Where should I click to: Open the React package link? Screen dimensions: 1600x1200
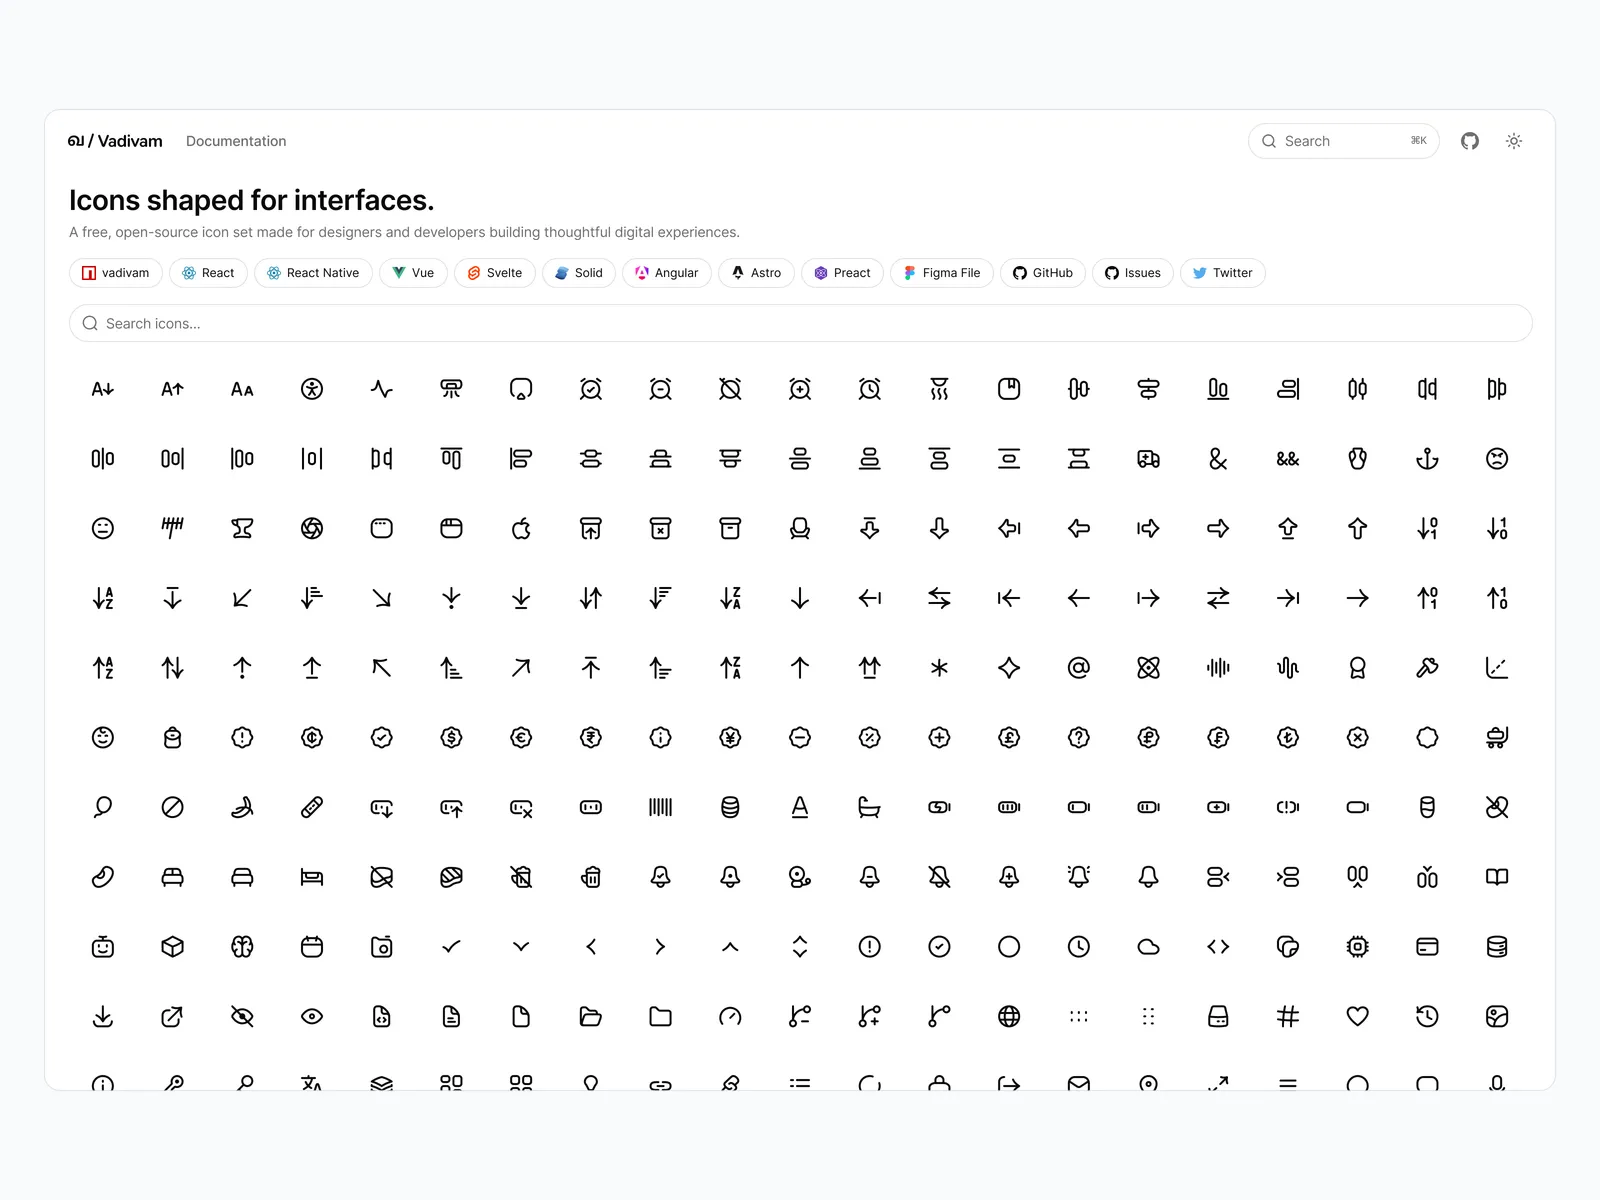coord(208,273)
